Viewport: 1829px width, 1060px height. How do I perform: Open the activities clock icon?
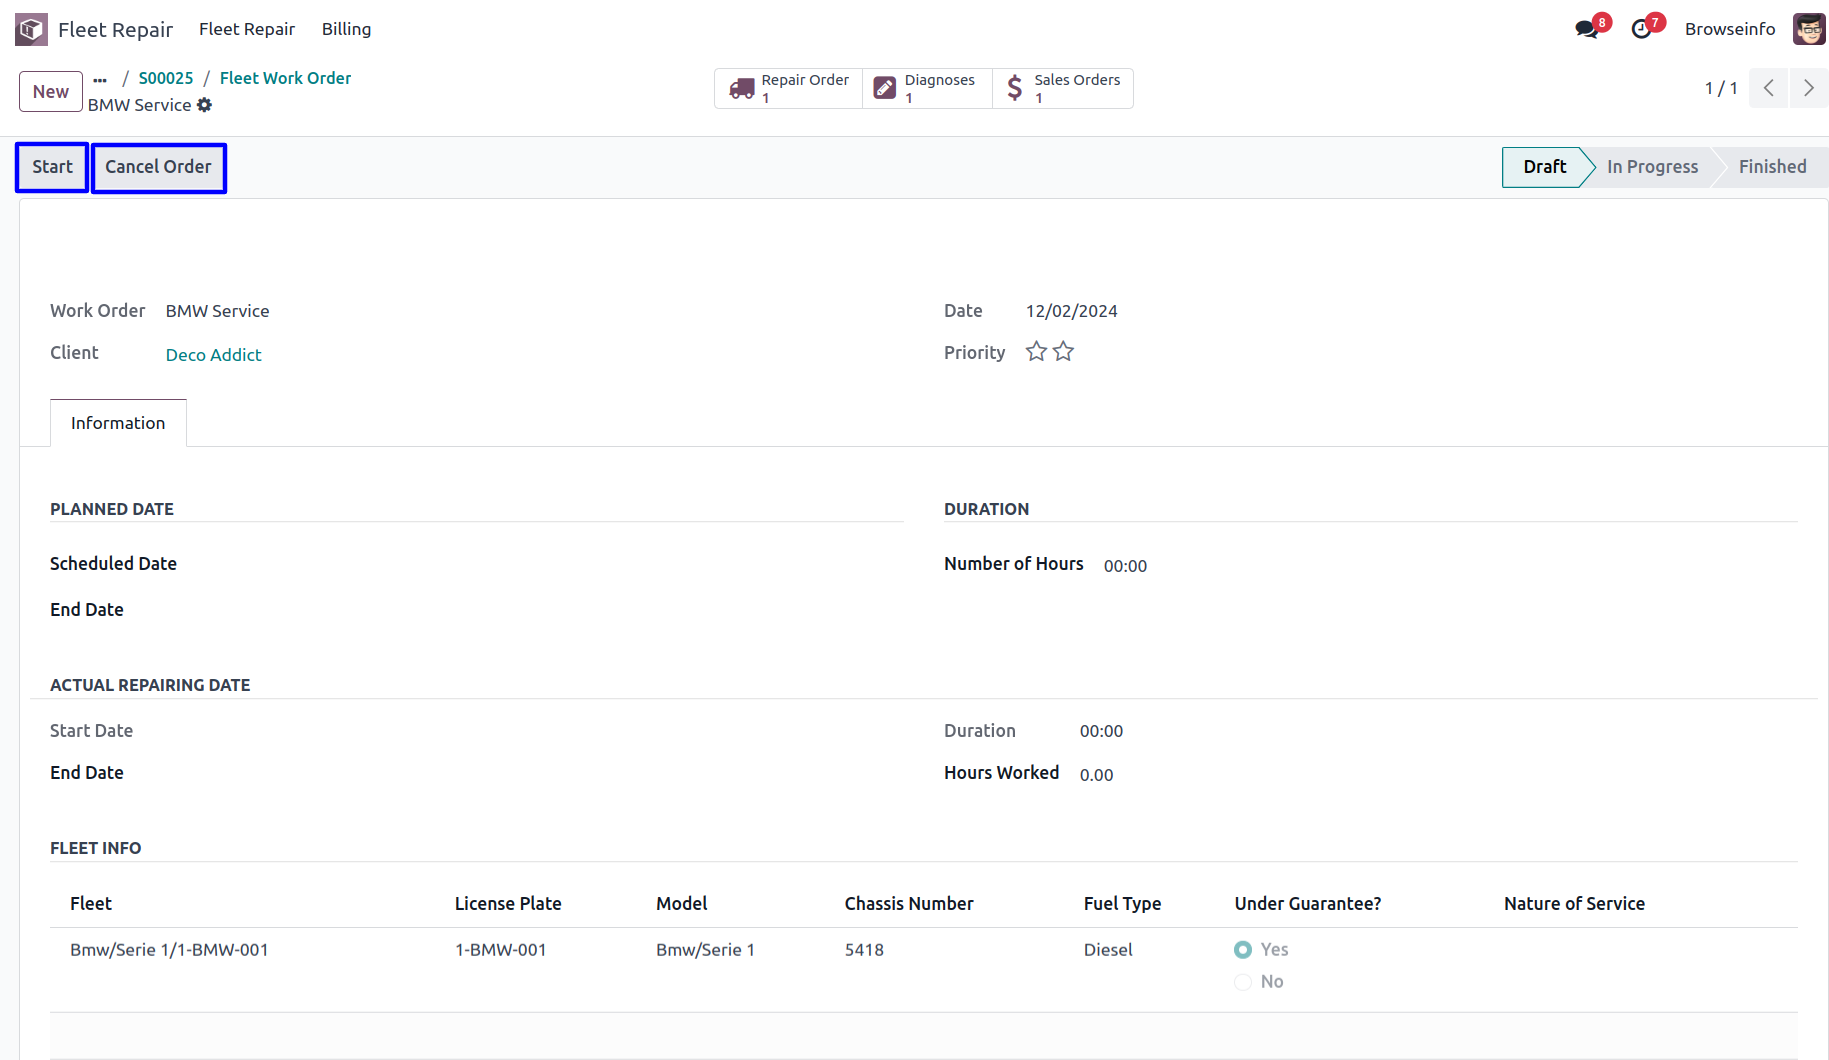point(1641,29)
